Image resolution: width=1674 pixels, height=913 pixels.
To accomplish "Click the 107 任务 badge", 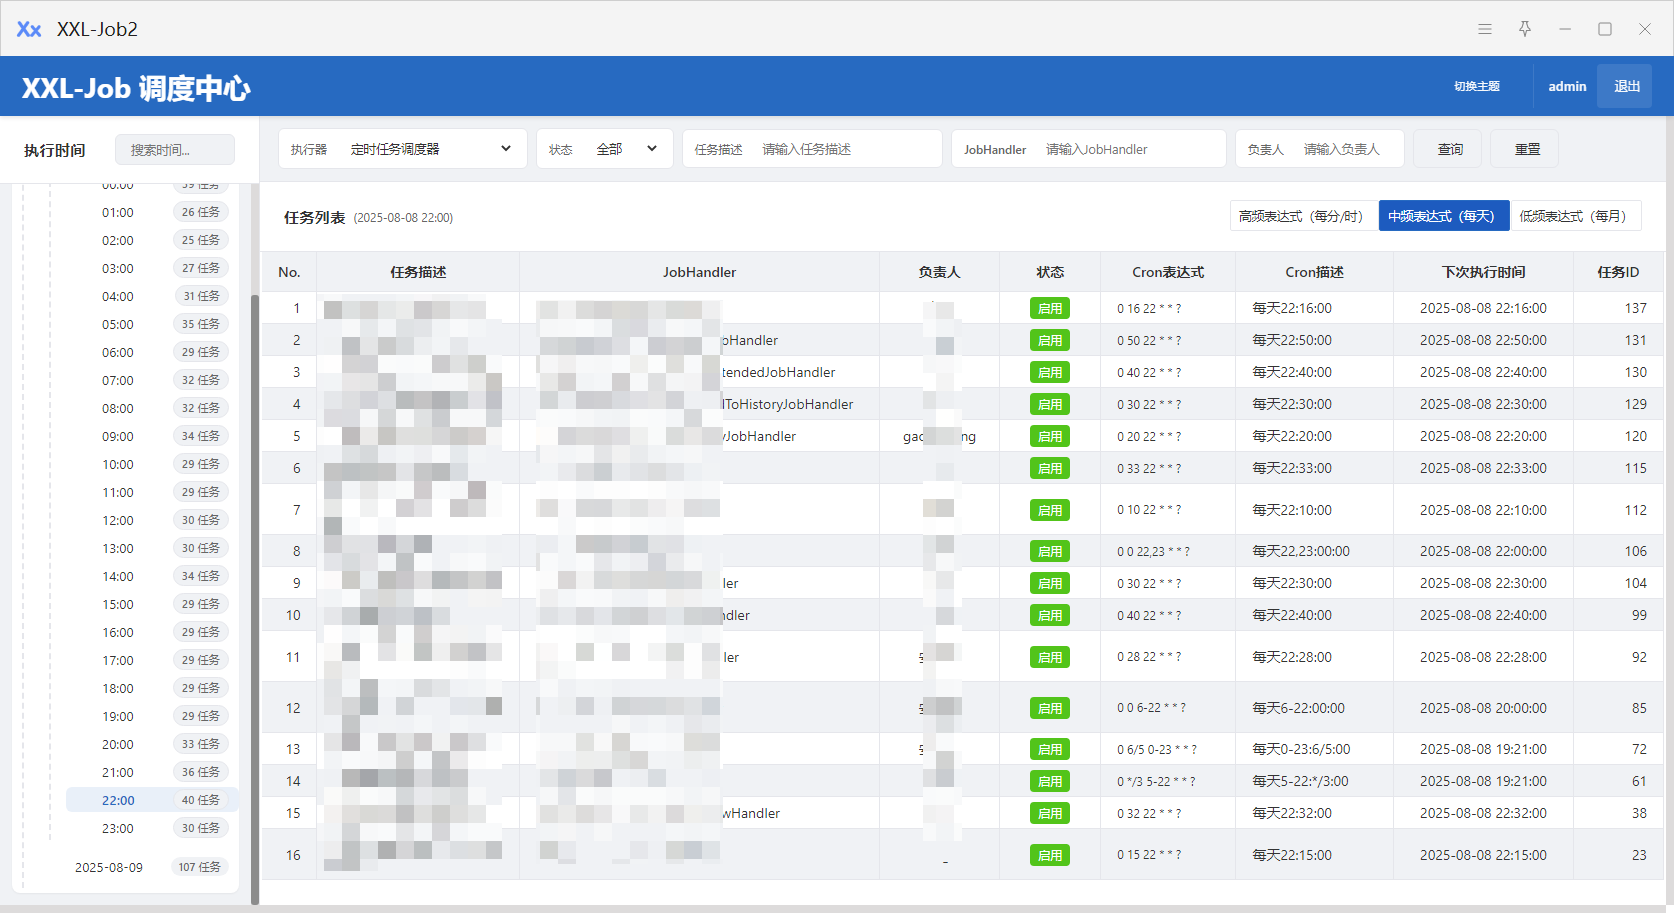I will pos(200,867).
